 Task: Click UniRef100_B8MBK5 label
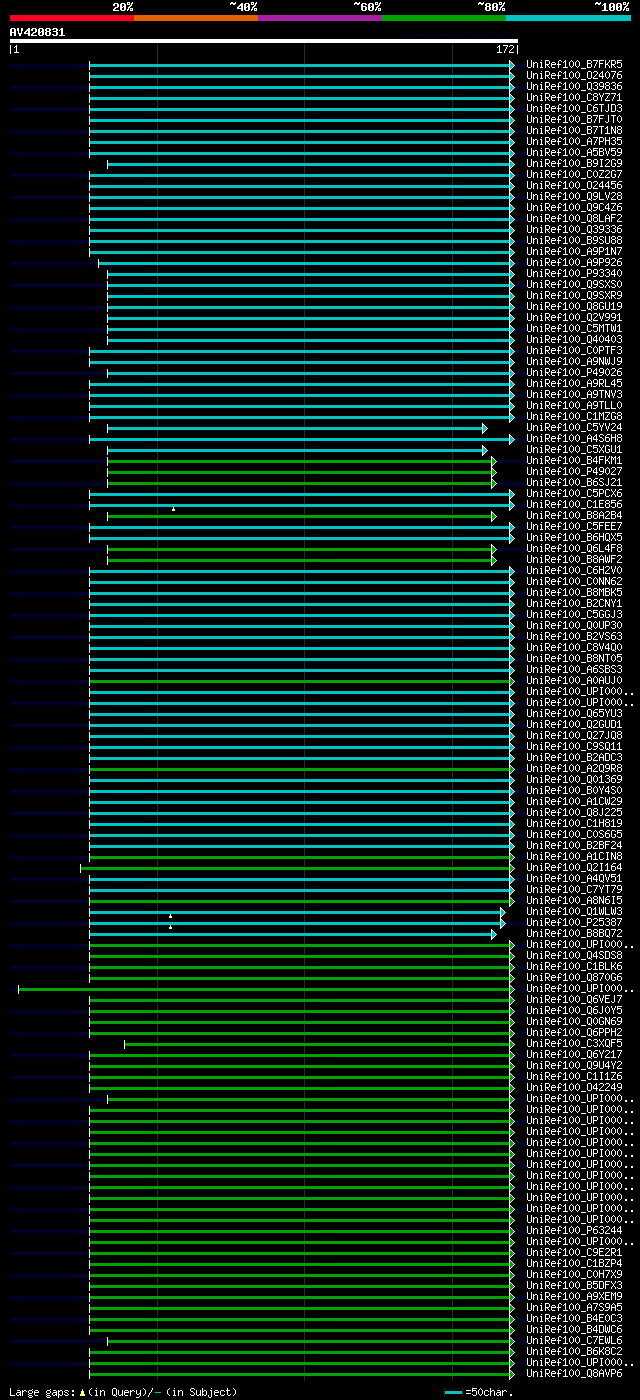pyautogui.click(x=574, y=592)
